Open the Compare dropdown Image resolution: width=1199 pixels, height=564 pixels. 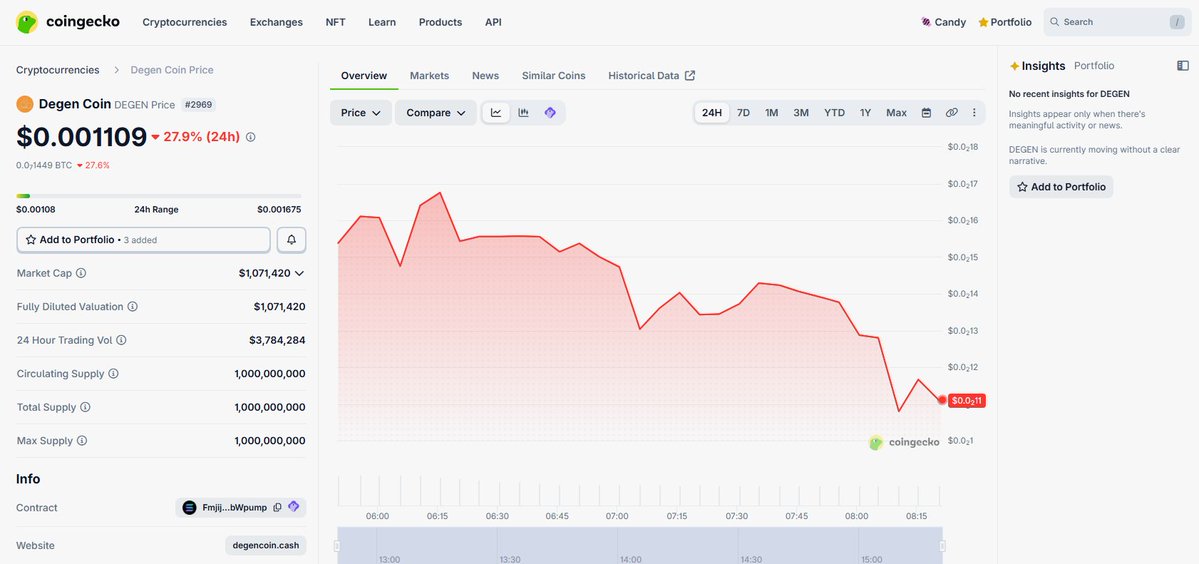point(436,112)
